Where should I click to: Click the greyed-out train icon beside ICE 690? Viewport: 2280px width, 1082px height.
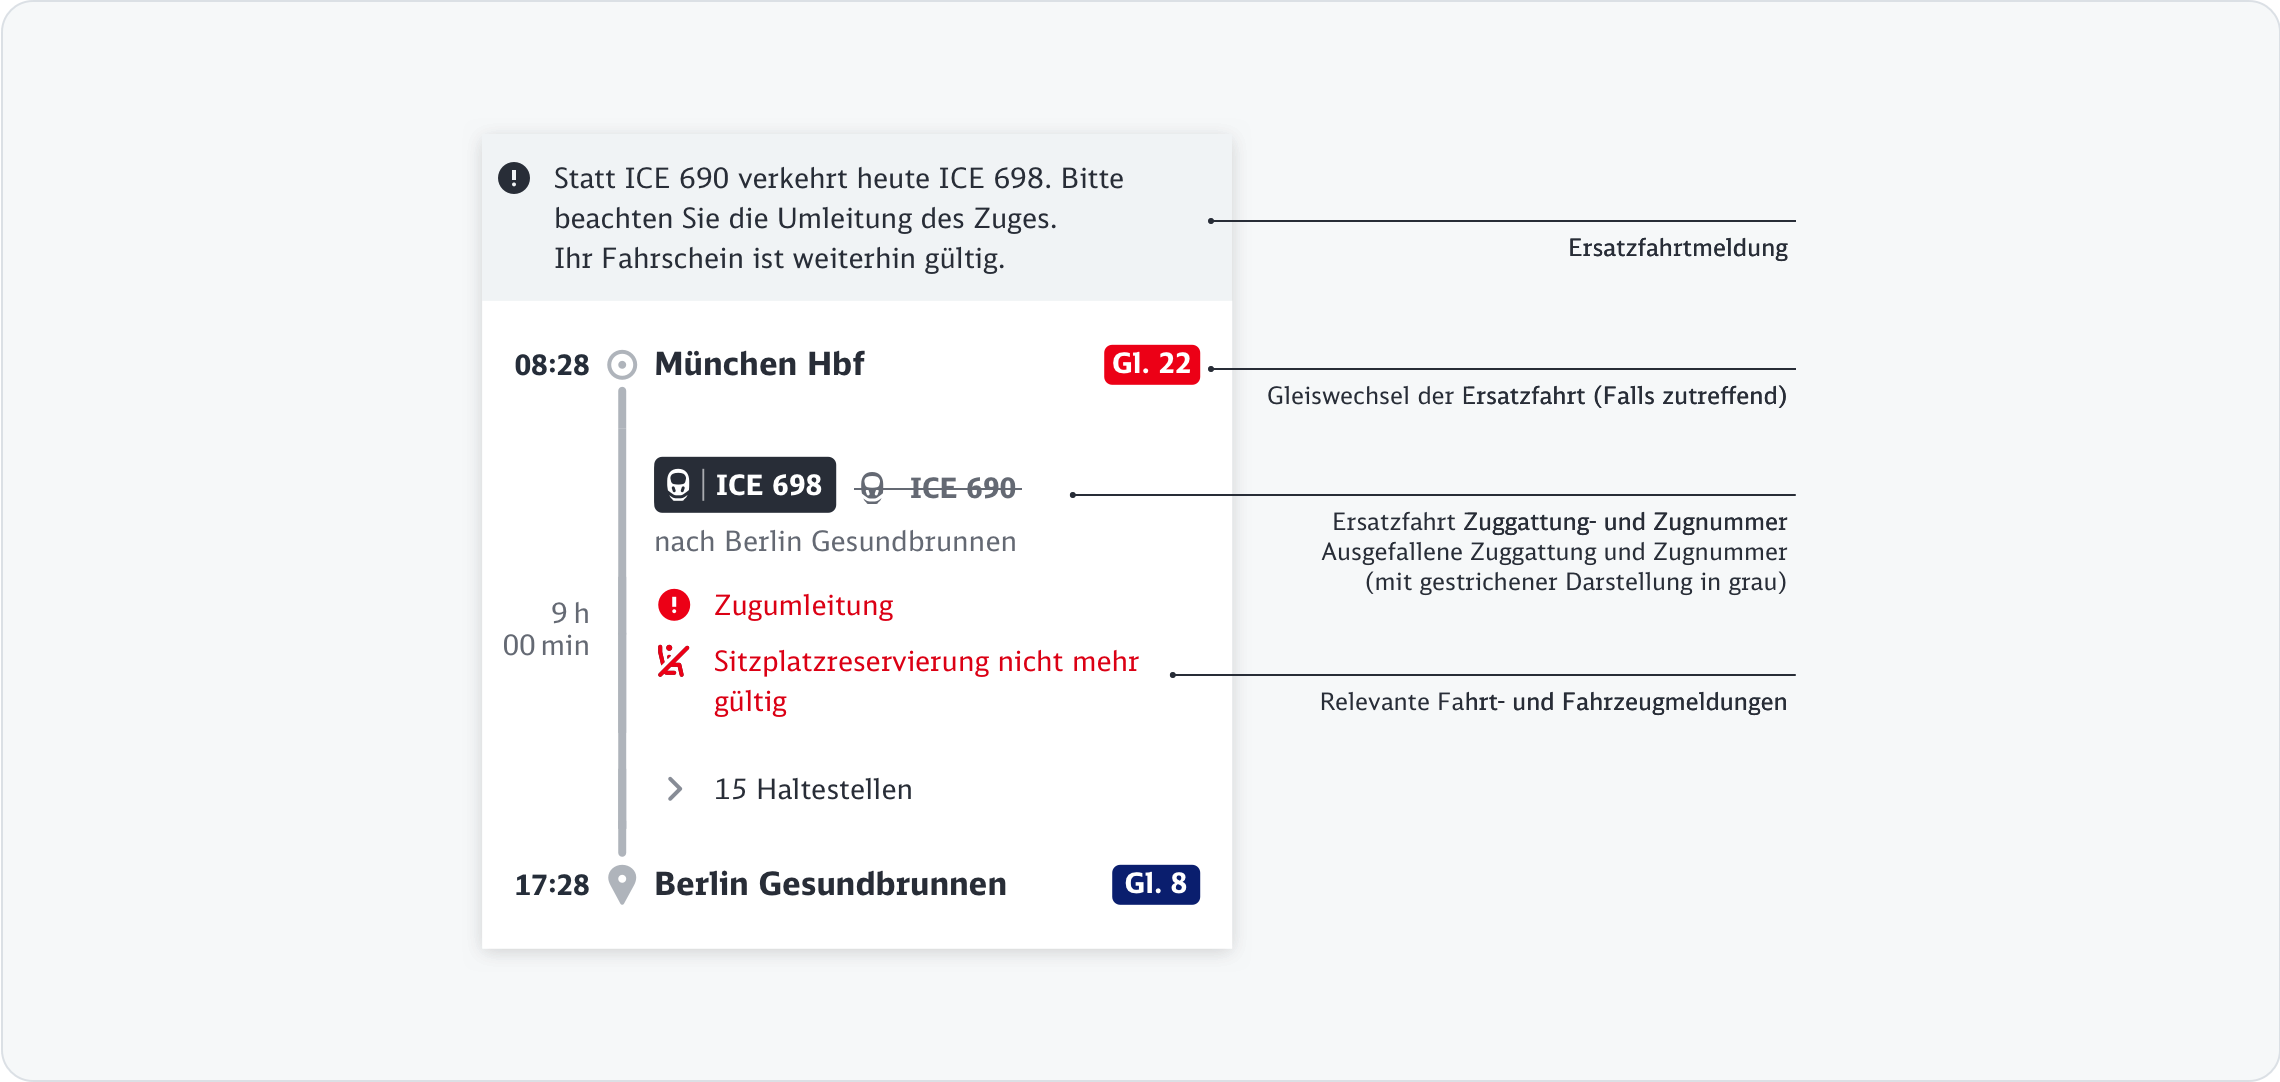(x=873, y=488)
